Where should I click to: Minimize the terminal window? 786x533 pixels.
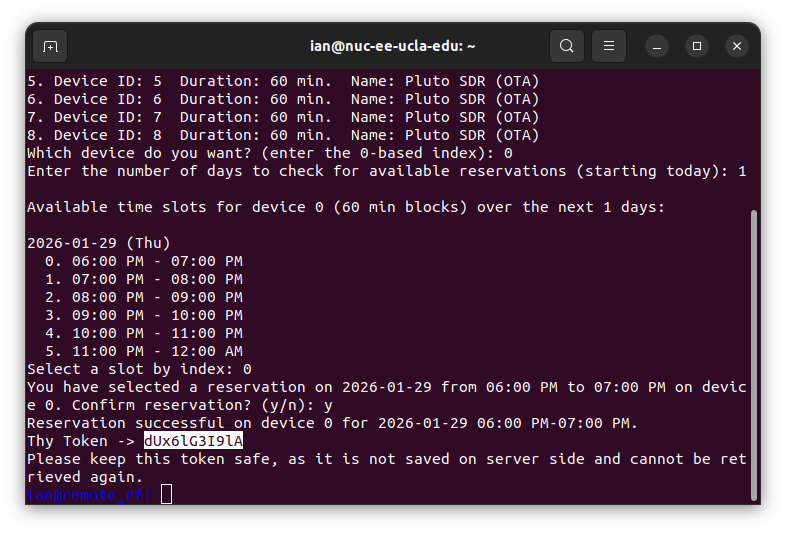[x=657, y=46]
